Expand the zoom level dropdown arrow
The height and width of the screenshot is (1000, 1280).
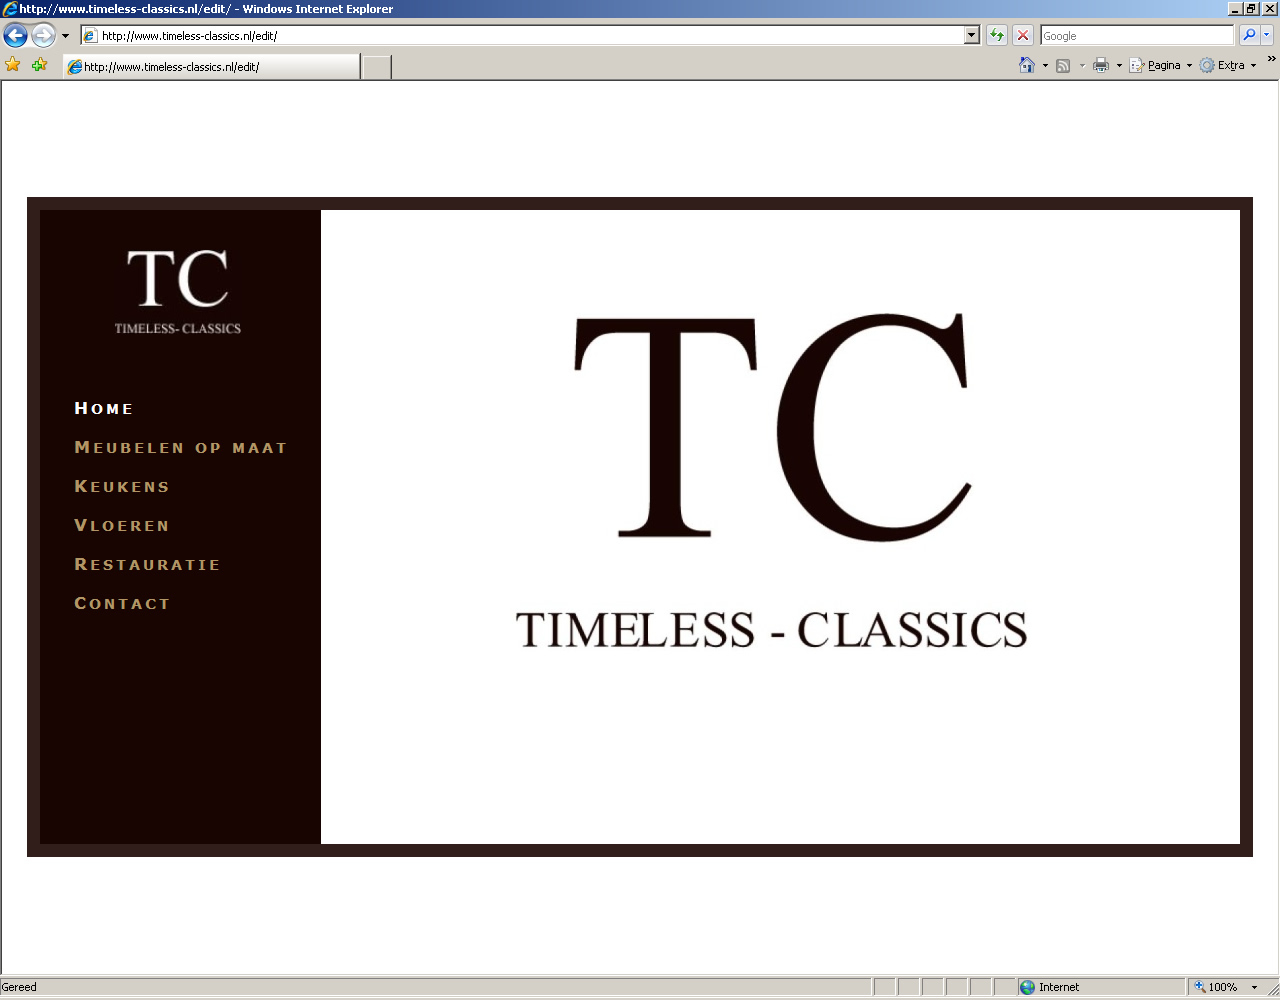(1255, 987)
